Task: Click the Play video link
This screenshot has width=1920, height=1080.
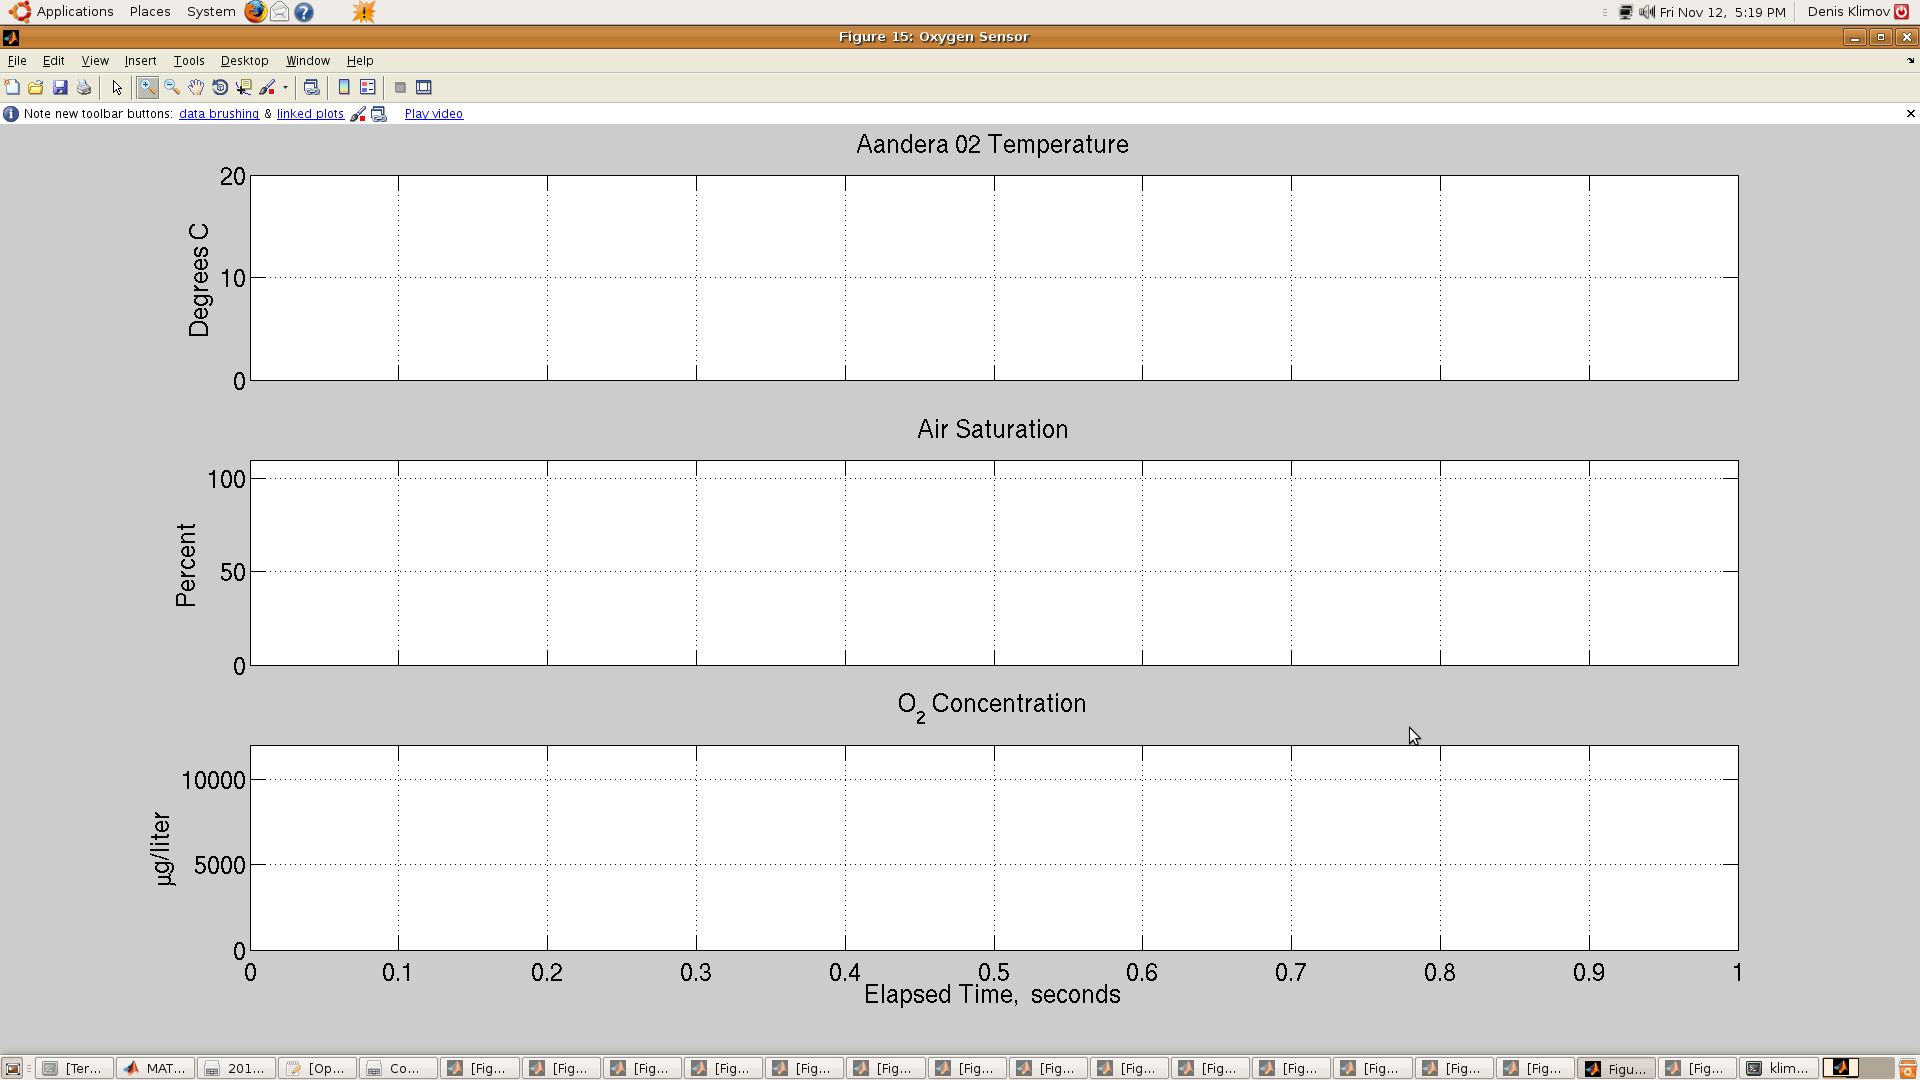Action: [434, 114]
